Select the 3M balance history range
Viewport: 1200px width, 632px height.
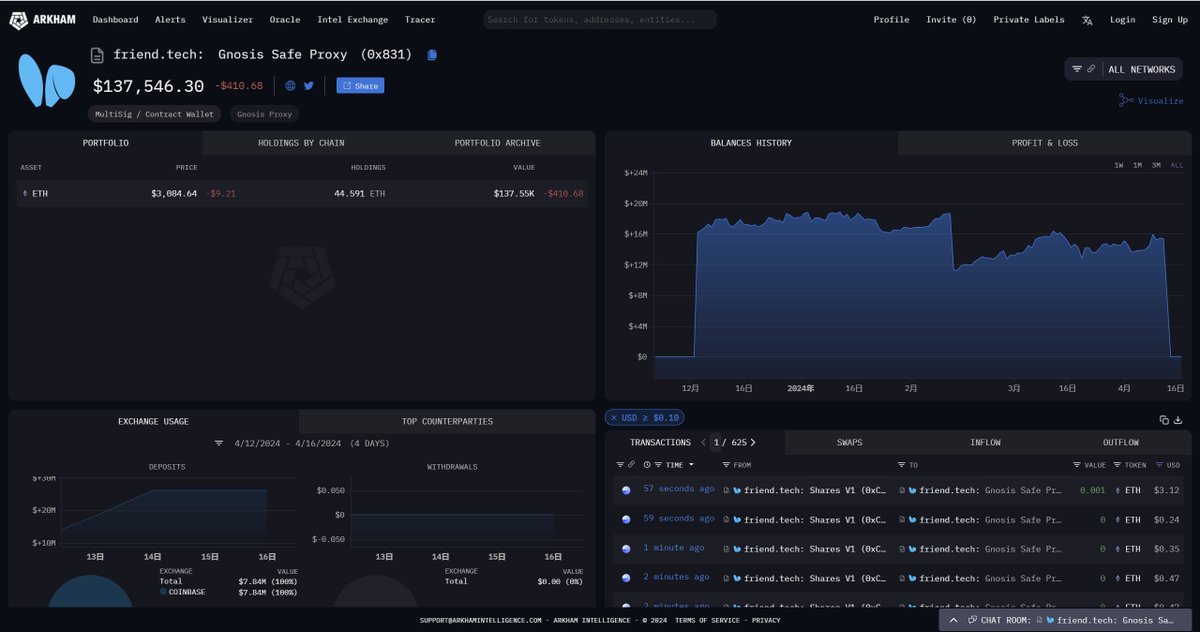pyautogui.click(x=1156, y=165)
